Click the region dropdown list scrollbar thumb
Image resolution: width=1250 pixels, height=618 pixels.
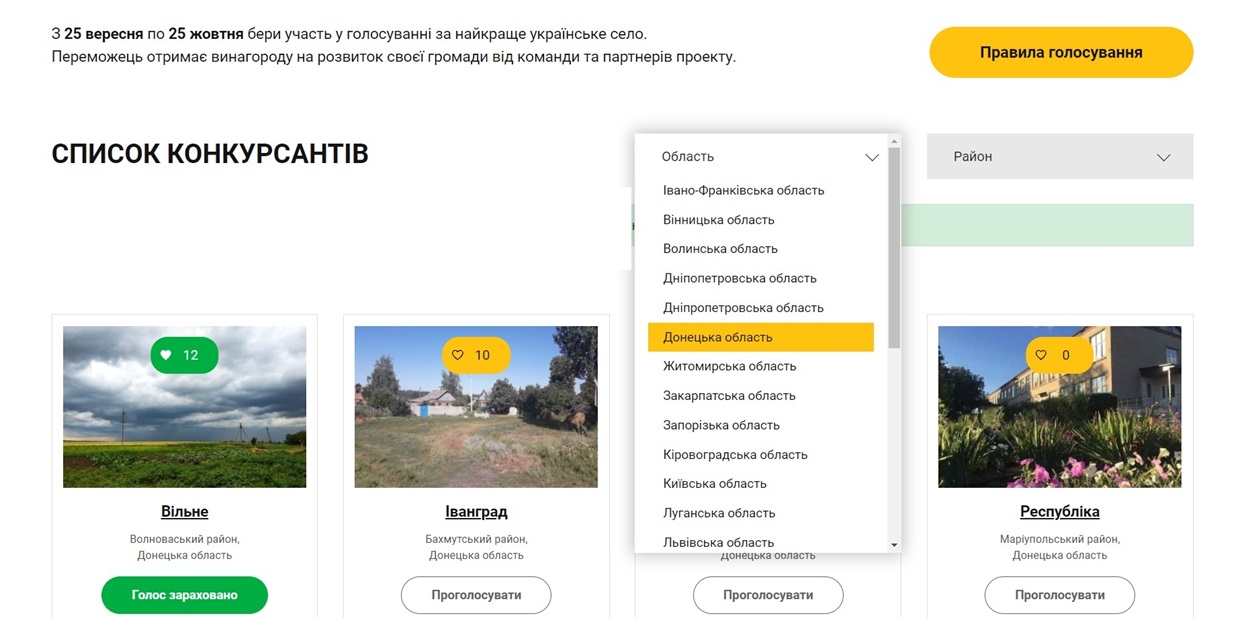pyautogui.click(x=894, y=248)
